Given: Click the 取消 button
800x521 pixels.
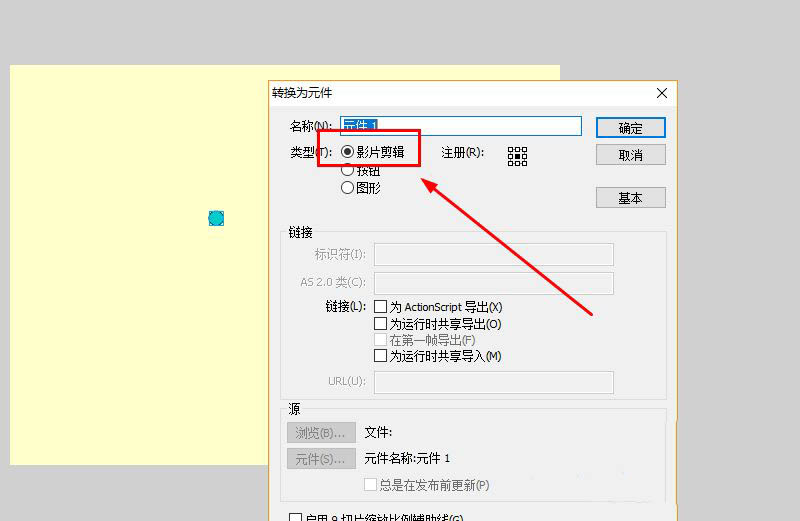Looking at the screenshot, I should coord(631,155).
